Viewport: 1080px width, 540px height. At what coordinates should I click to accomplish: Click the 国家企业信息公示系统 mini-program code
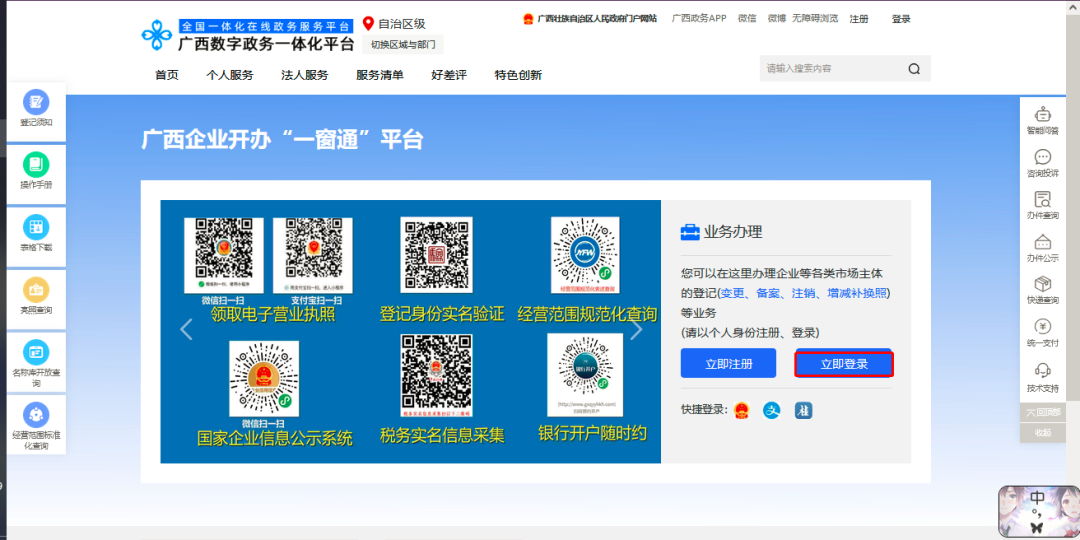(x=264, y=378)
